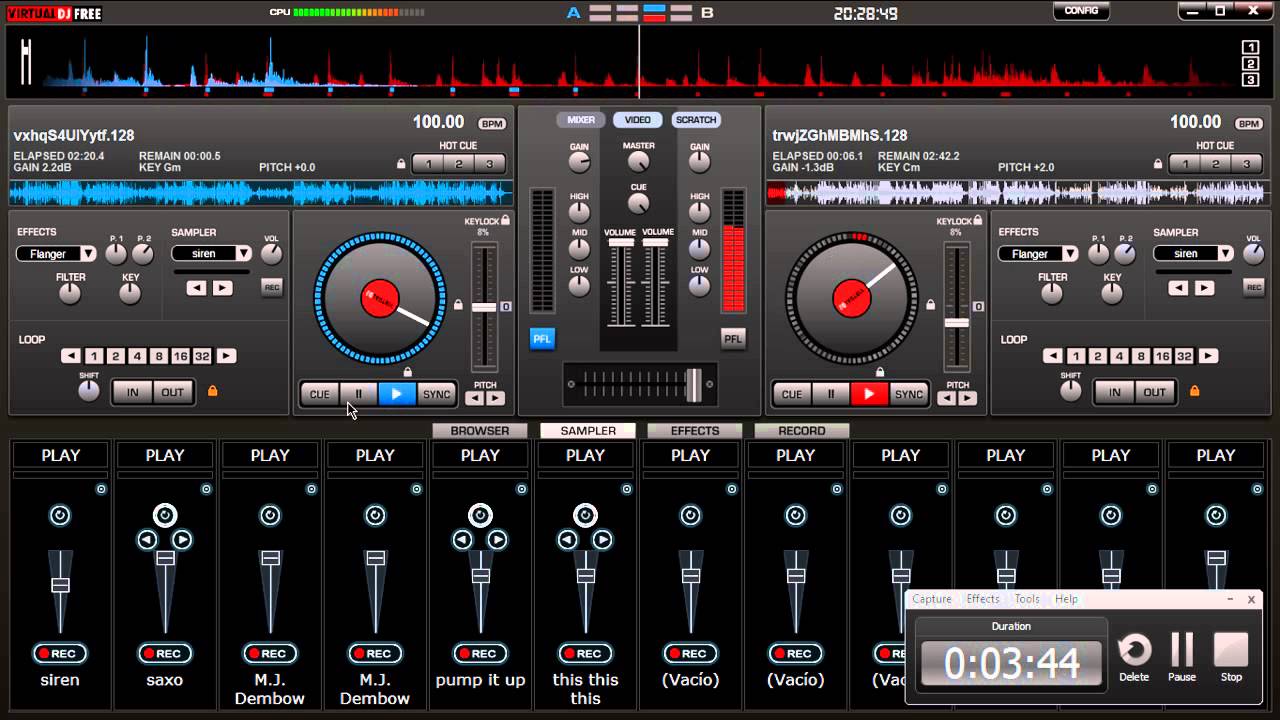Play previous sample on left deck sampler
The width and height of the screenshot is (1280, 720).
point(197,288)
